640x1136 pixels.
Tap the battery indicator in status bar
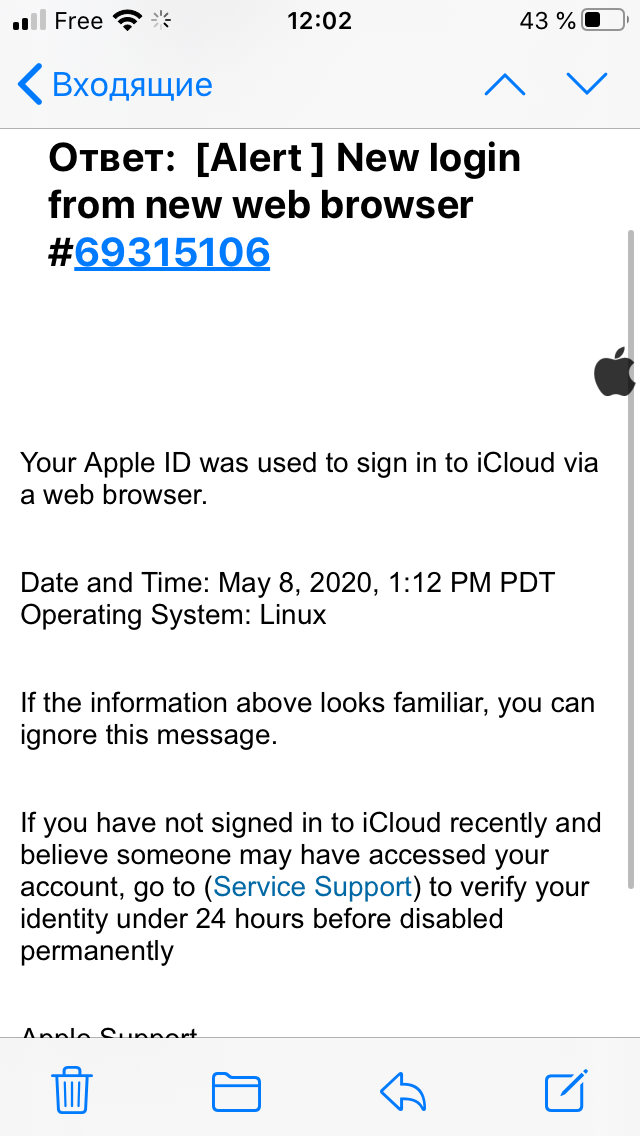pyautogui.click(x=605, y=21)
